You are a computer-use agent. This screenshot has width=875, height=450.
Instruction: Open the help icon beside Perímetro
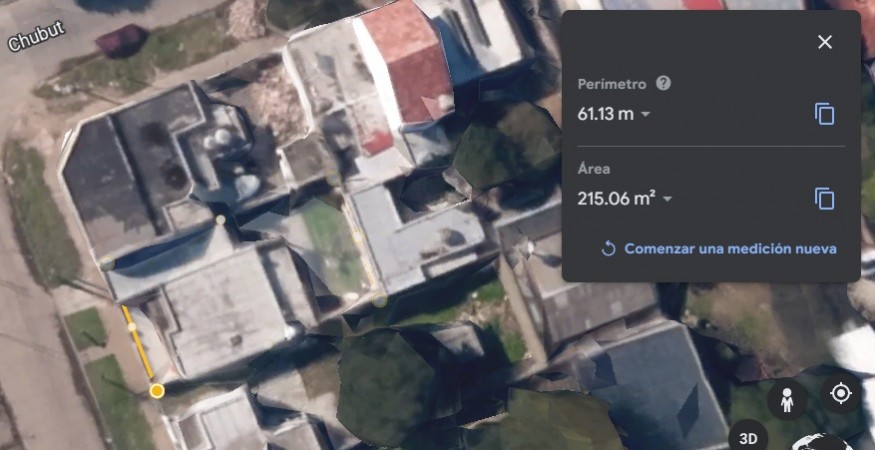pyautogui.click(x=663, y=84)
